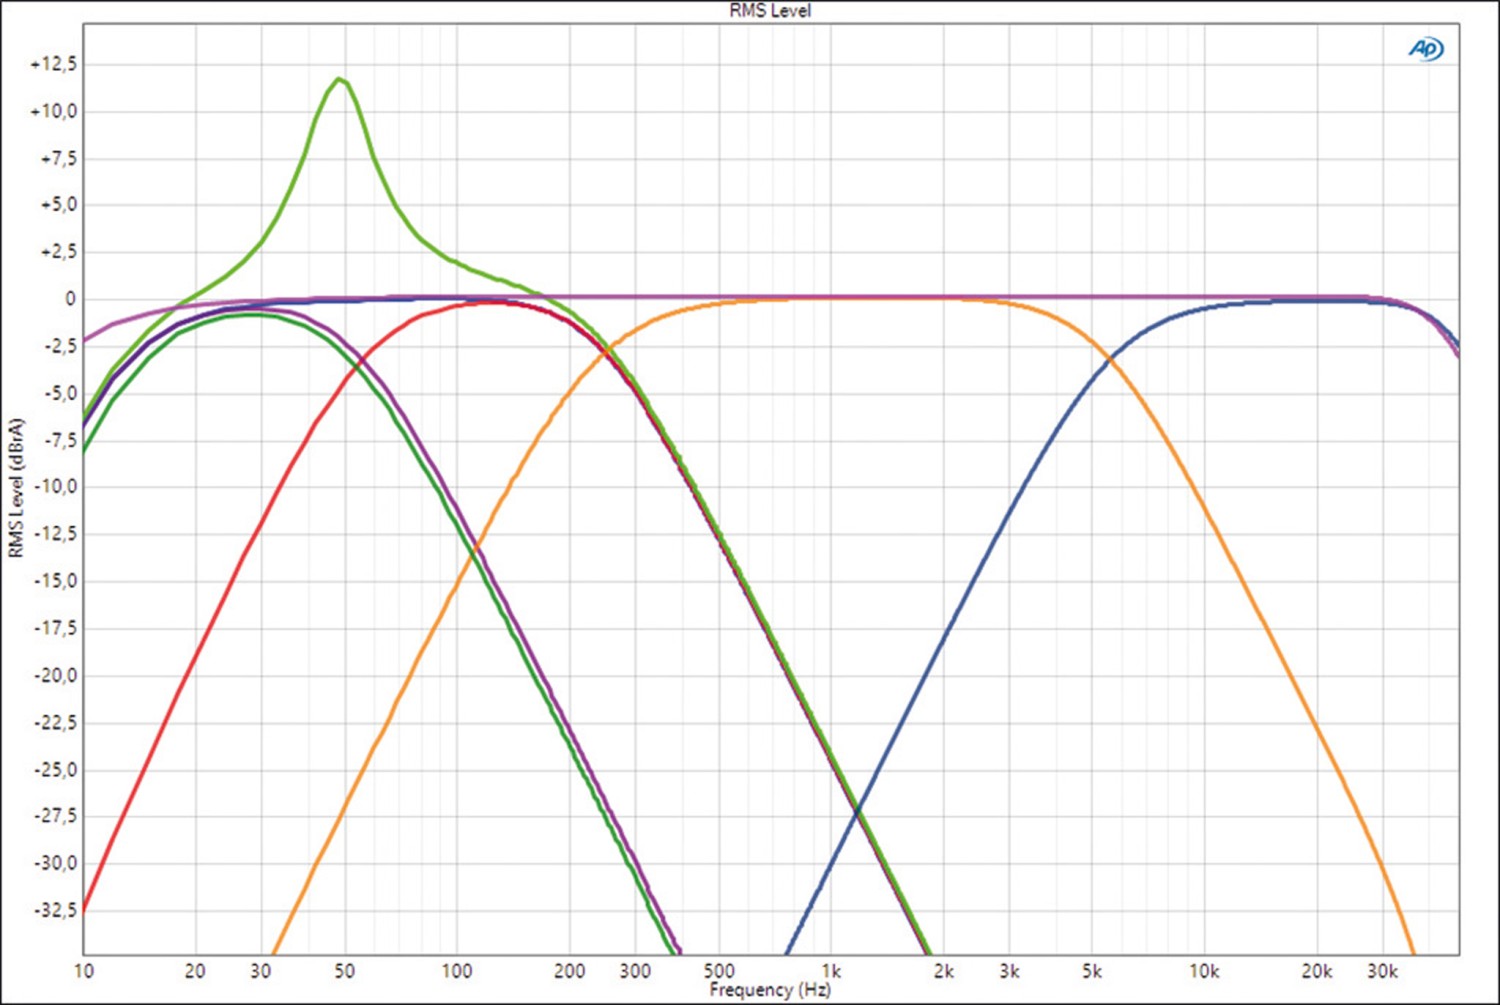Click the 1k frequency axis label
The height and width of the screenshot is (1005, 1500).
[831, 971]
